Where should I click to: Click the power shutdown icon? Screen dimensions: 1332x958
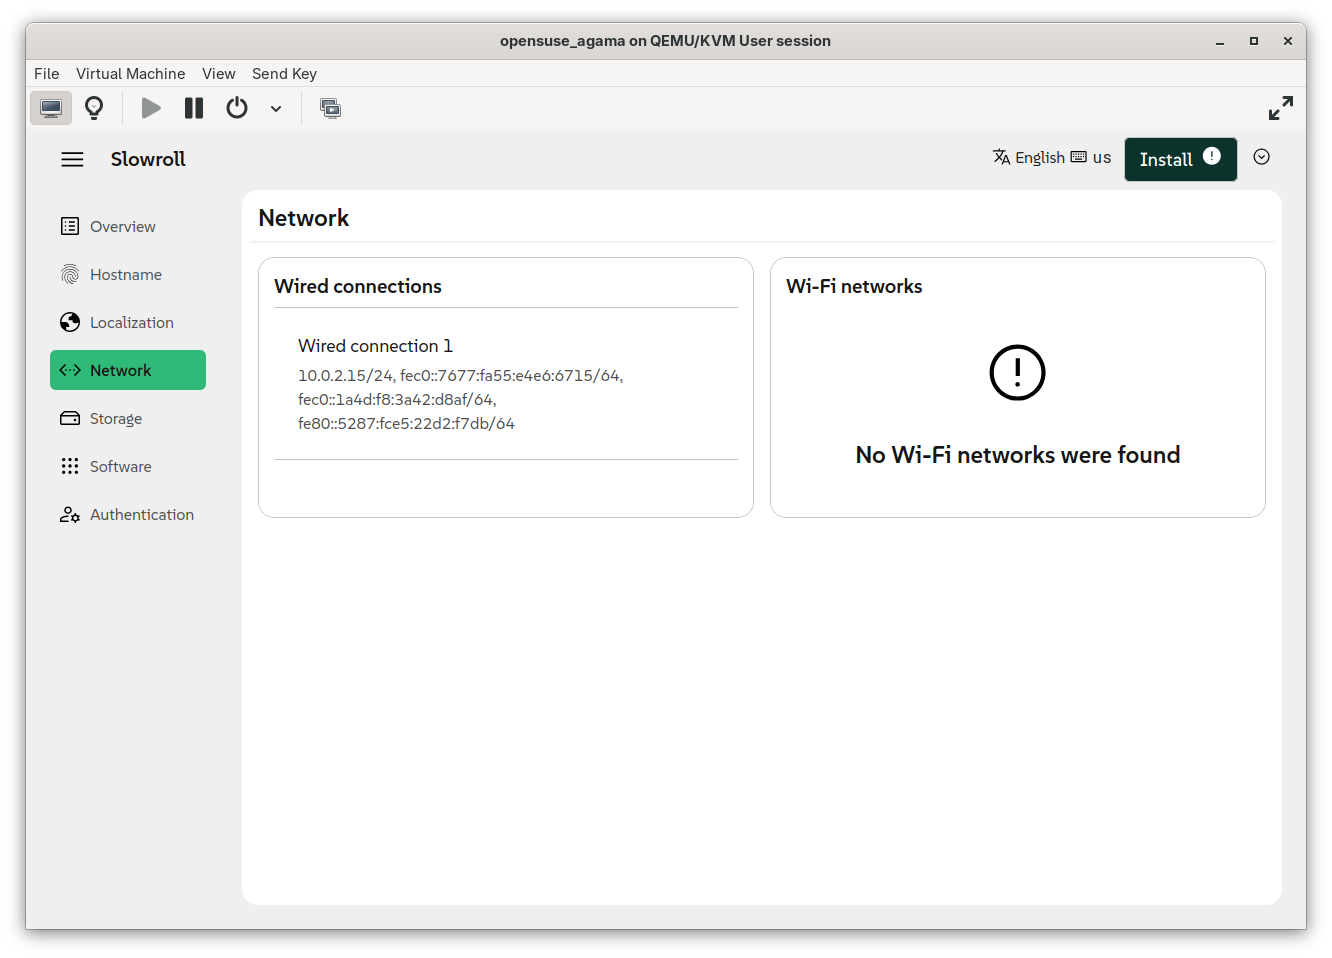coord(237,108)
